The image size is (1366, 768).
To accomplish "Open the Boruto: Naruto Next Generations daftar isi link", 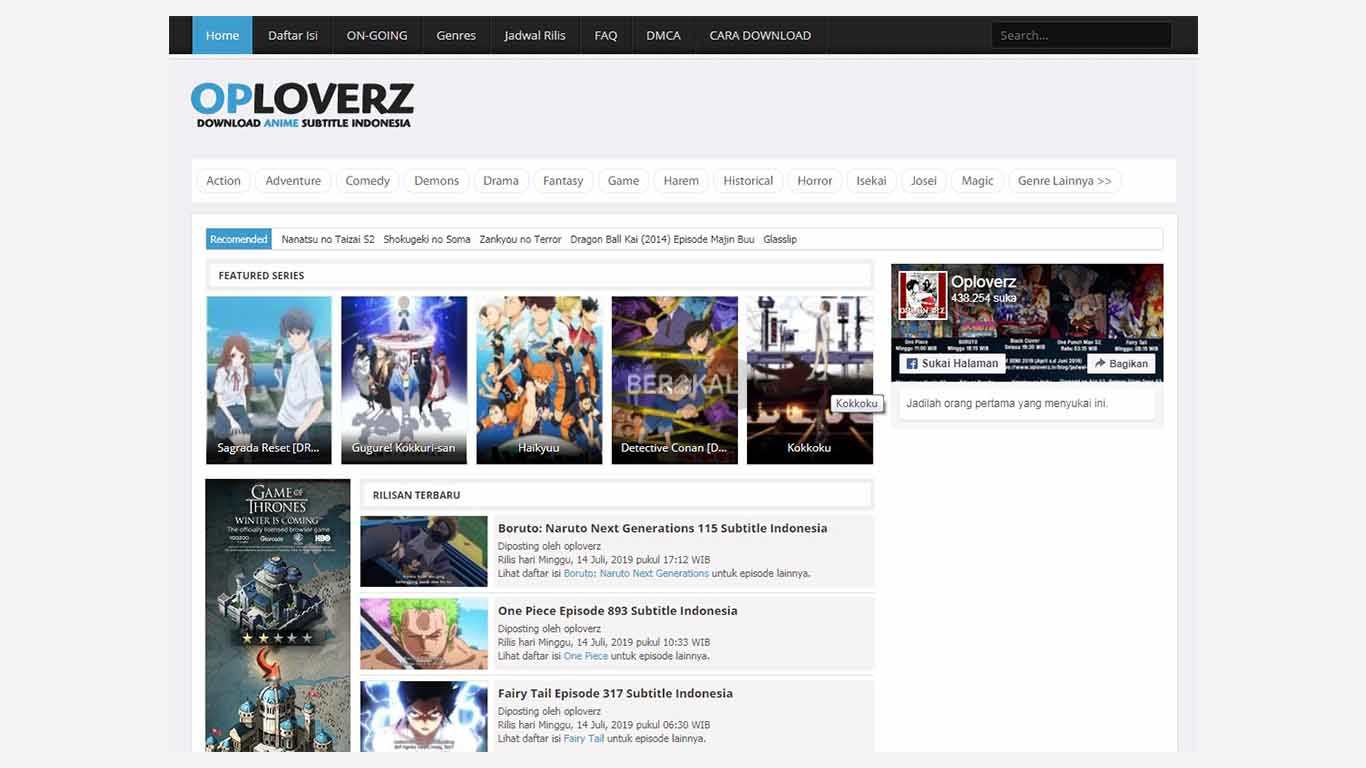I will click(636, 573).
